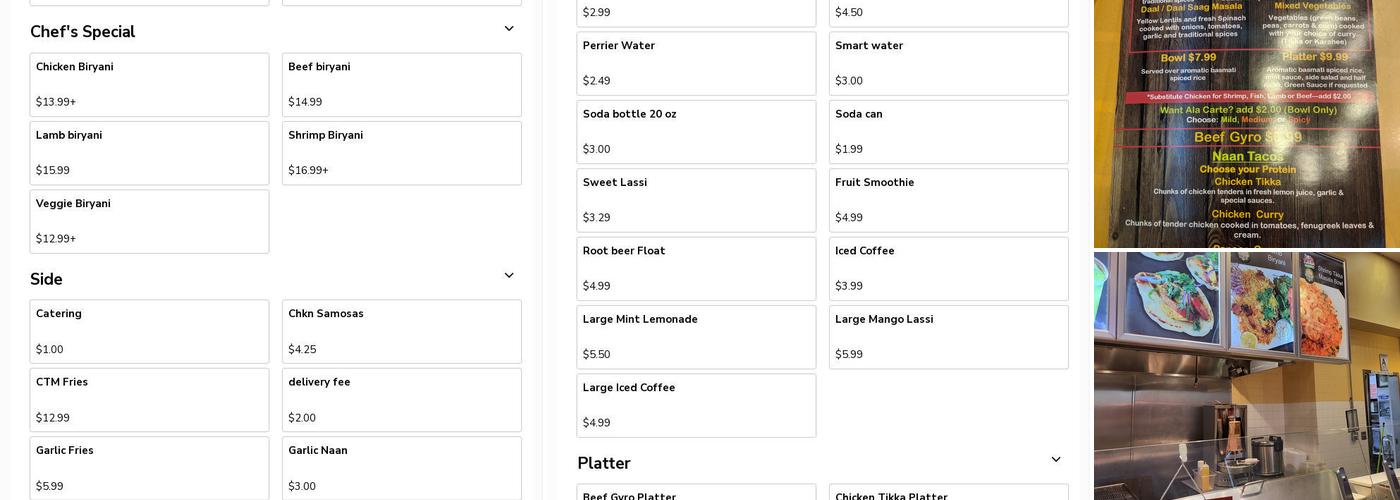Screen dimensions: 1400x500
Task: Pick the Fruit Smoothie item
Action: (x=948, y=200)
